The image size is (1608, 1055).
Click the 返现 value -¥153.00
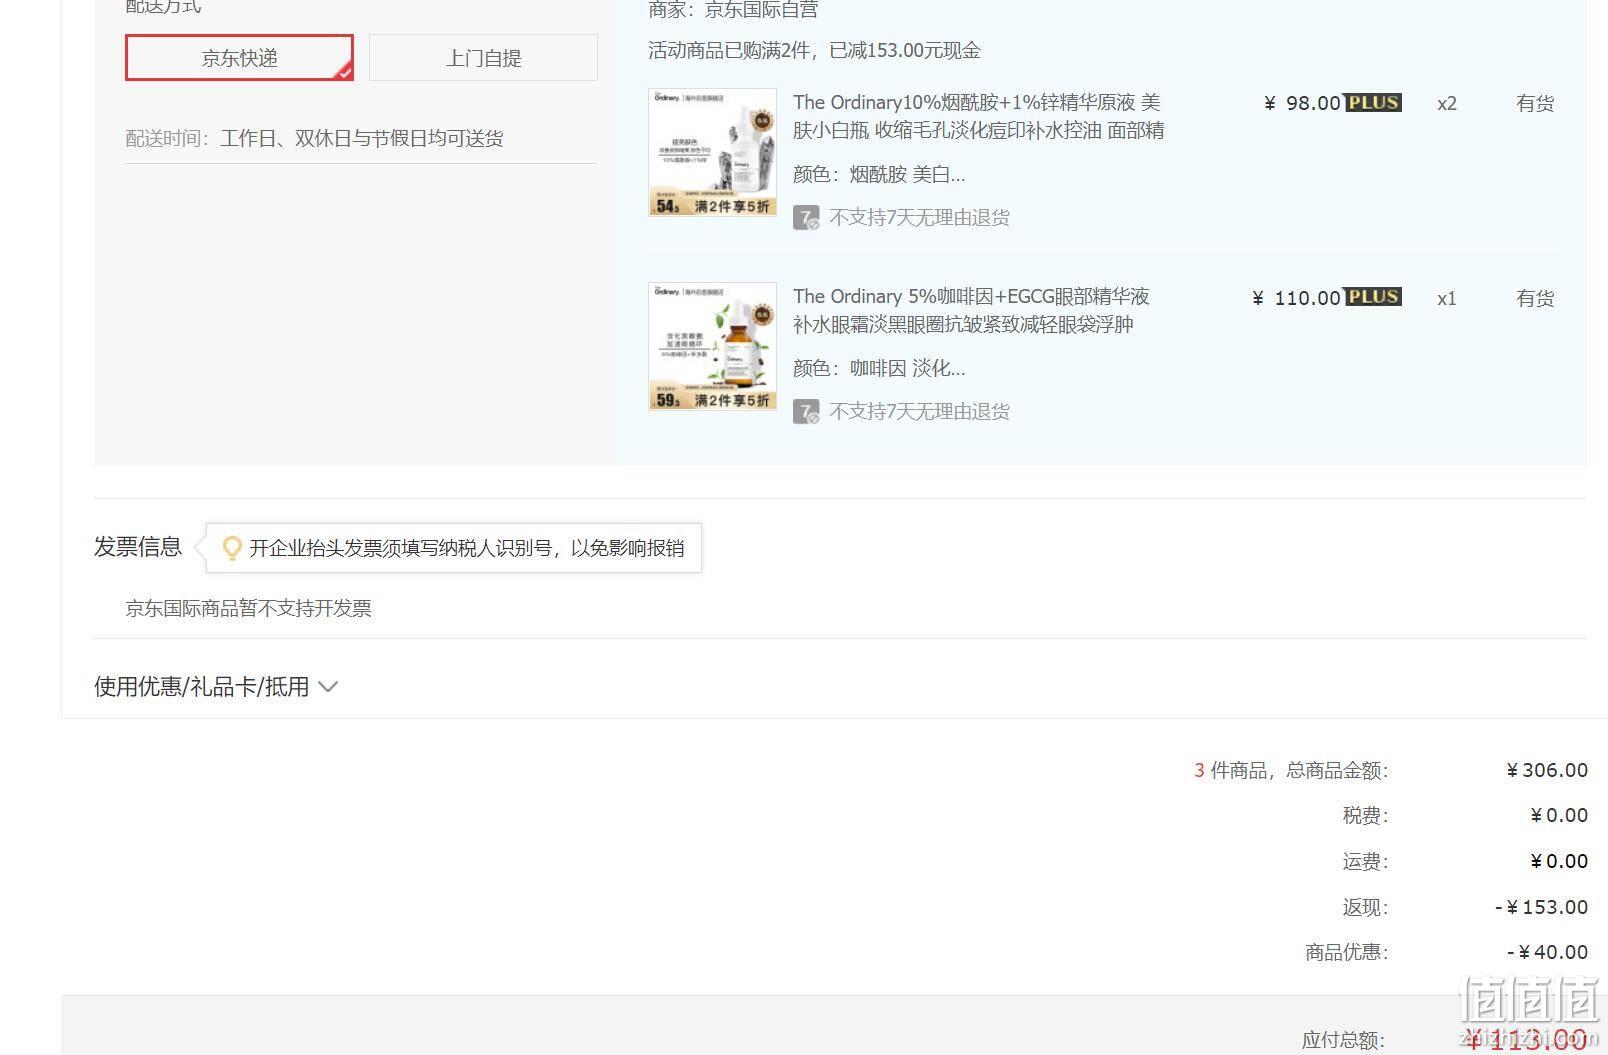(1541, 907)
